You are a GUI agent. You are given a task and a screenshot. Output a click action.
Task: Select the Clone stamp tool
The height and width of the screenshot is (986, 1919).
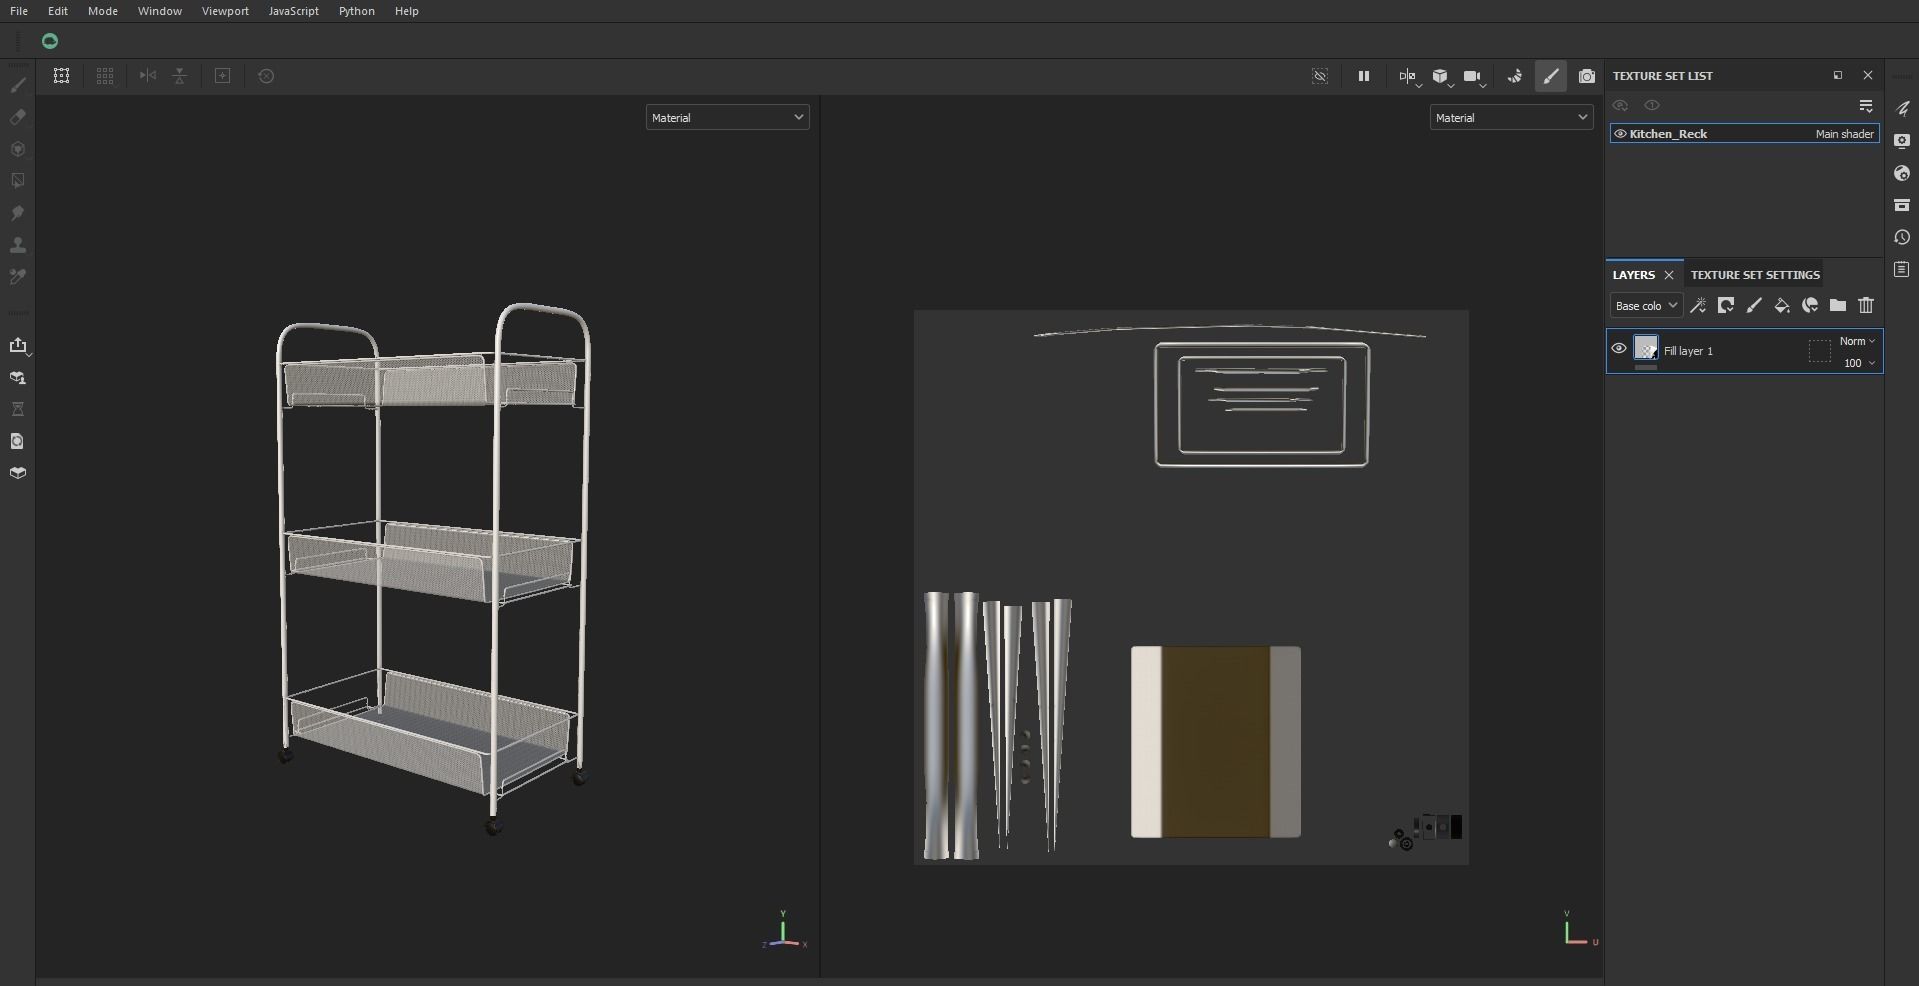(x=18, y=245)
